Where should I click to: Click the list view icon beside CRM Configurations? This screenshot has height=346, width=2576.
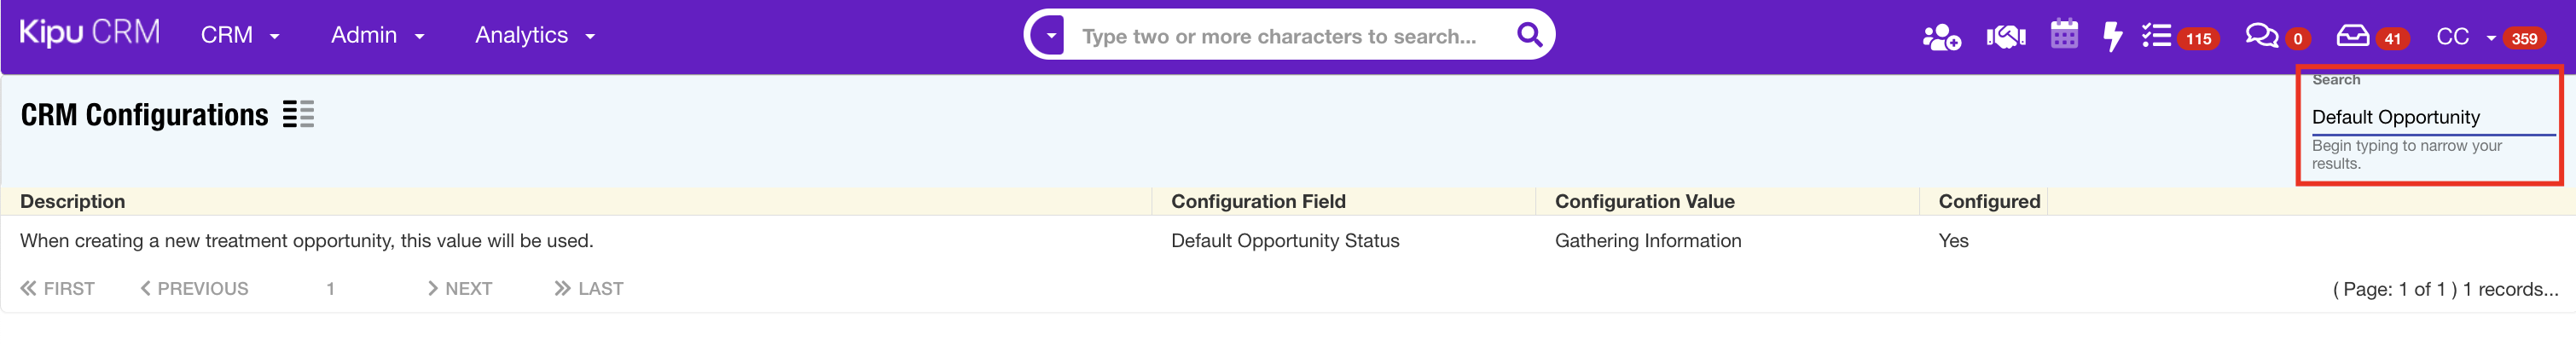click(x=298, y=115)
